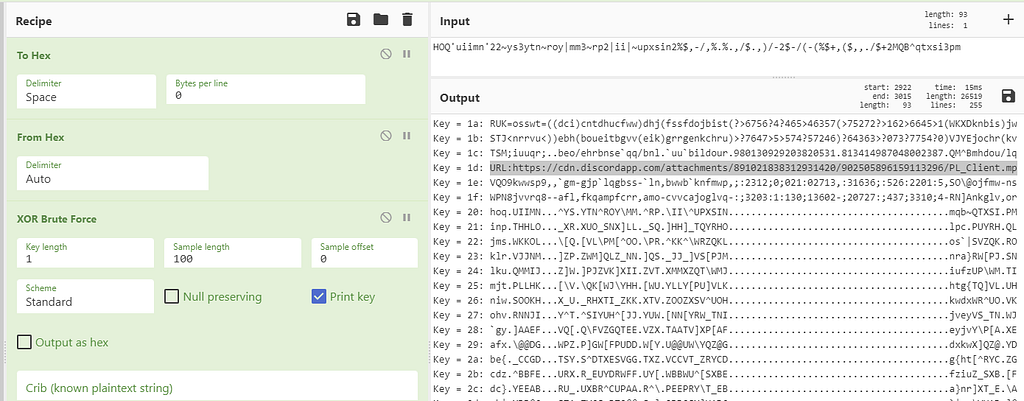The width and height of the screenshot is (1024, 401).
Task: Edit Sample offset value
Action: coord(364,253)
